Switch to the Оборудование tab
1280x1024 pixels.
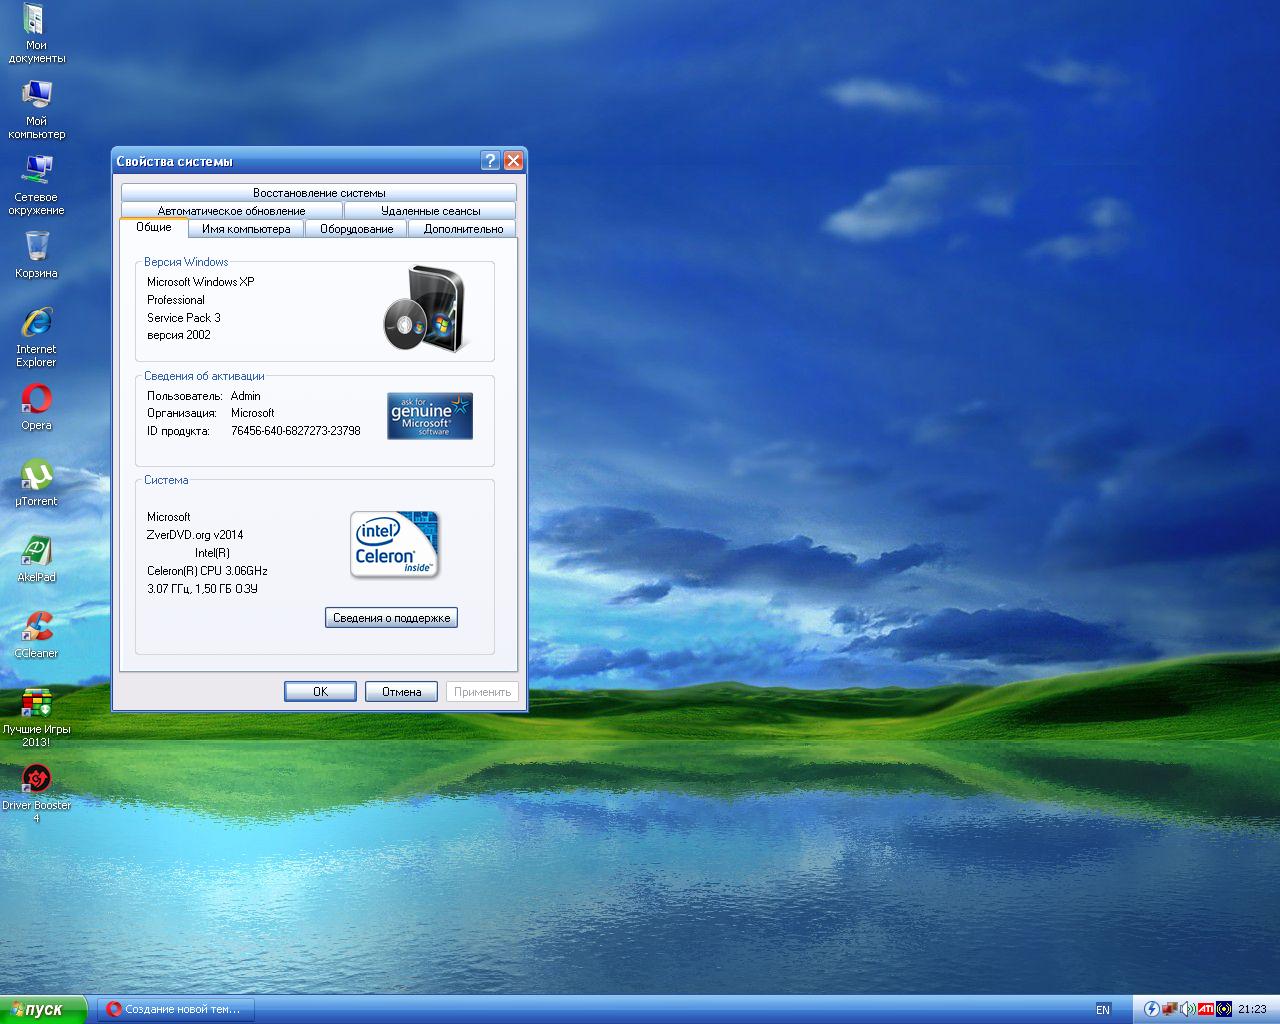pyautogui.click(x=356, y=229)
